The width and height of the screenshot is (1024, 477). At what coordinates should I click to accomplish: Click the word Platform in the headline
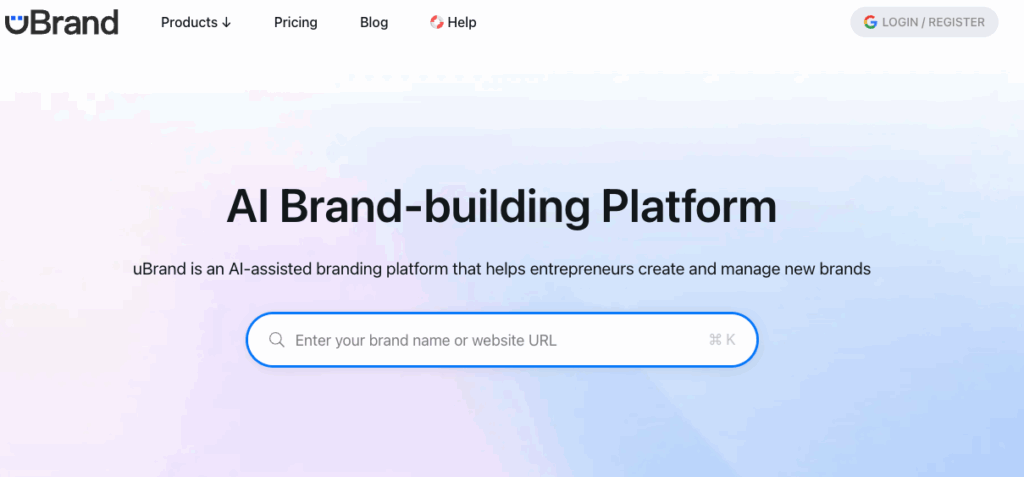tap(689, 207)
